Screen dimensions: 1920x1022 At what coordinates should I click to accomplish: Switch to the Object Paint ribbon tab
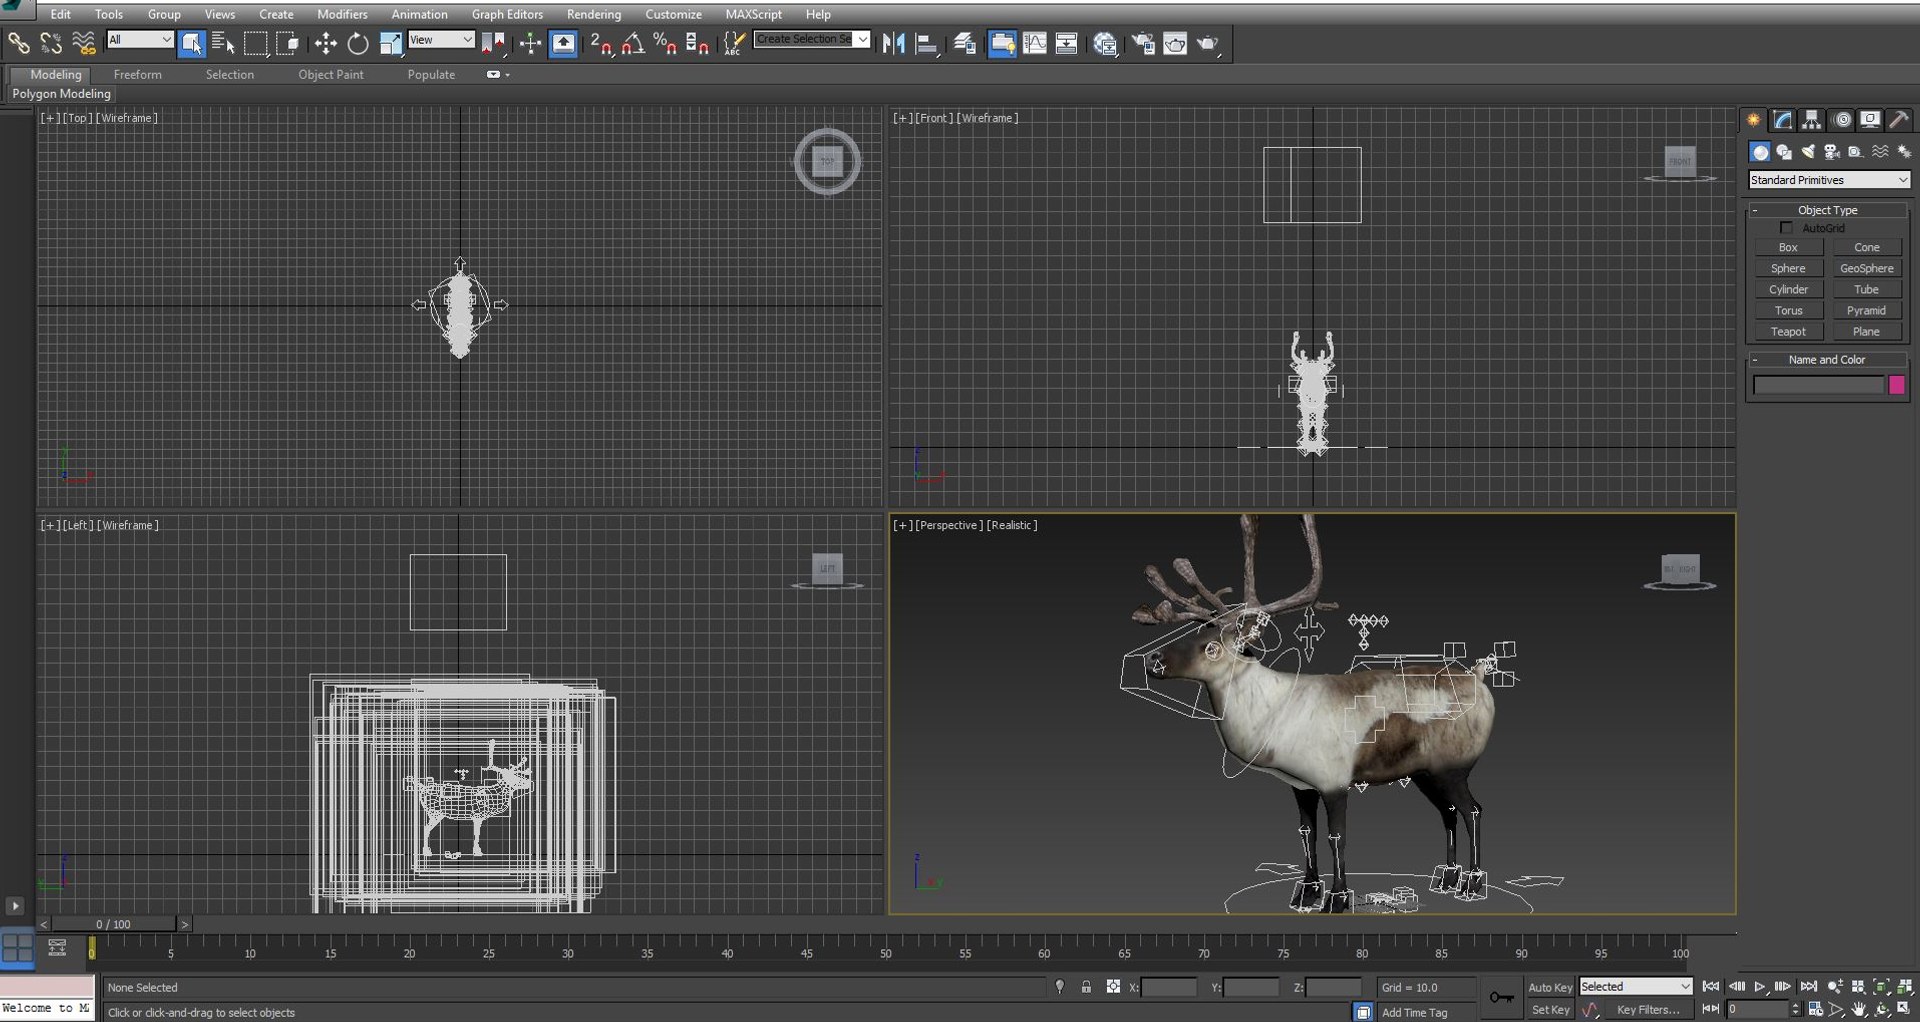tap(331, 75)
